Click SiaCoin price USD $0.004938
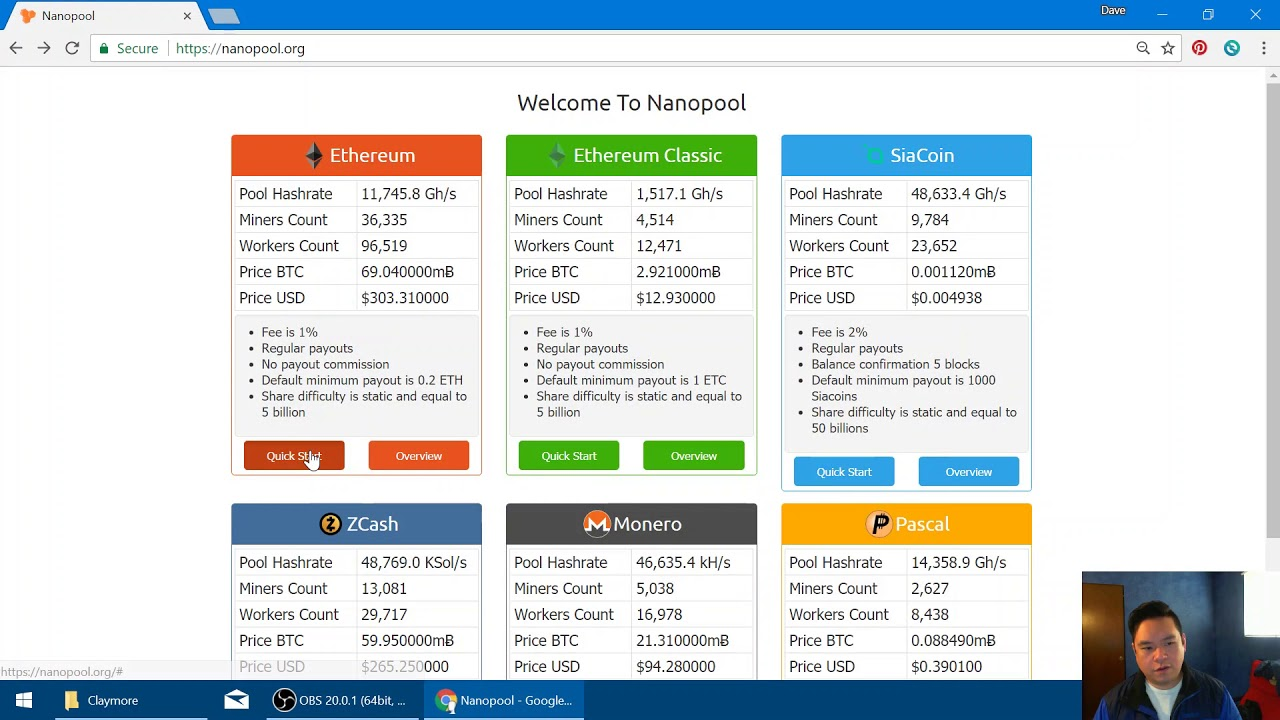 tap(946, 298)
